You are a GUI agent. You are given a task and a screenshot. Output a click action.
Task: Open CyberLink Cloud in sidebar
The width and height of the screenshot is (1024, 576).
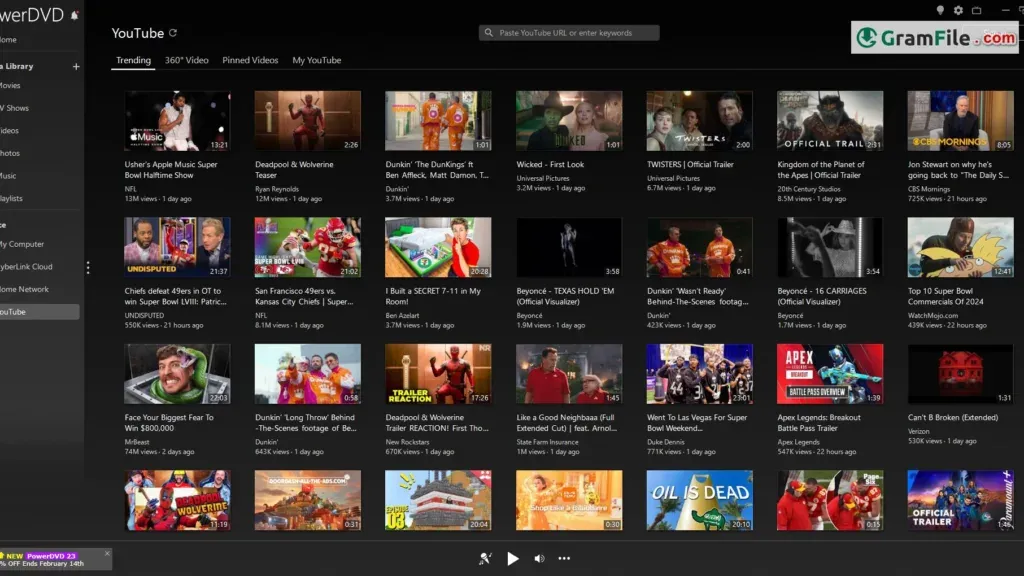[x=26, y=267]
